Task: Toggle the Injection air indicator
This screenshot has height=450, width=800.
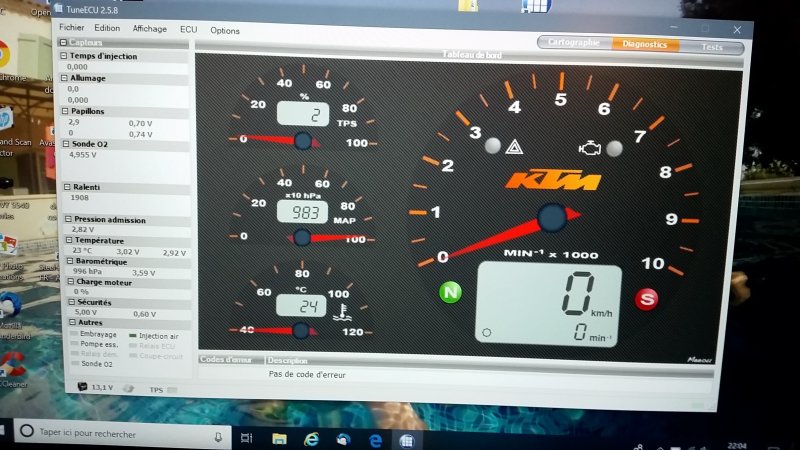Action: pyautogui.click(x=133, y=336)
